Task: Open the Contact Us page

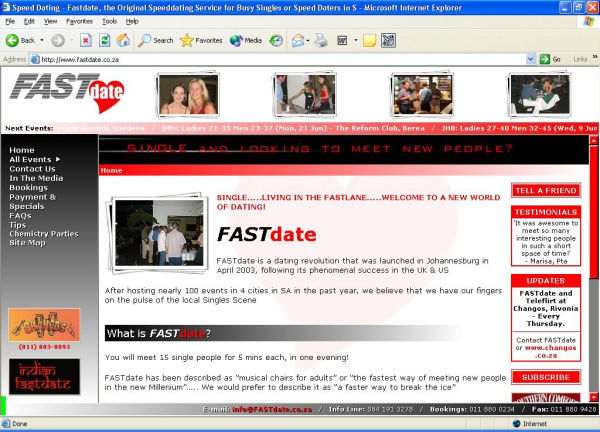Action: click(33, 169)
